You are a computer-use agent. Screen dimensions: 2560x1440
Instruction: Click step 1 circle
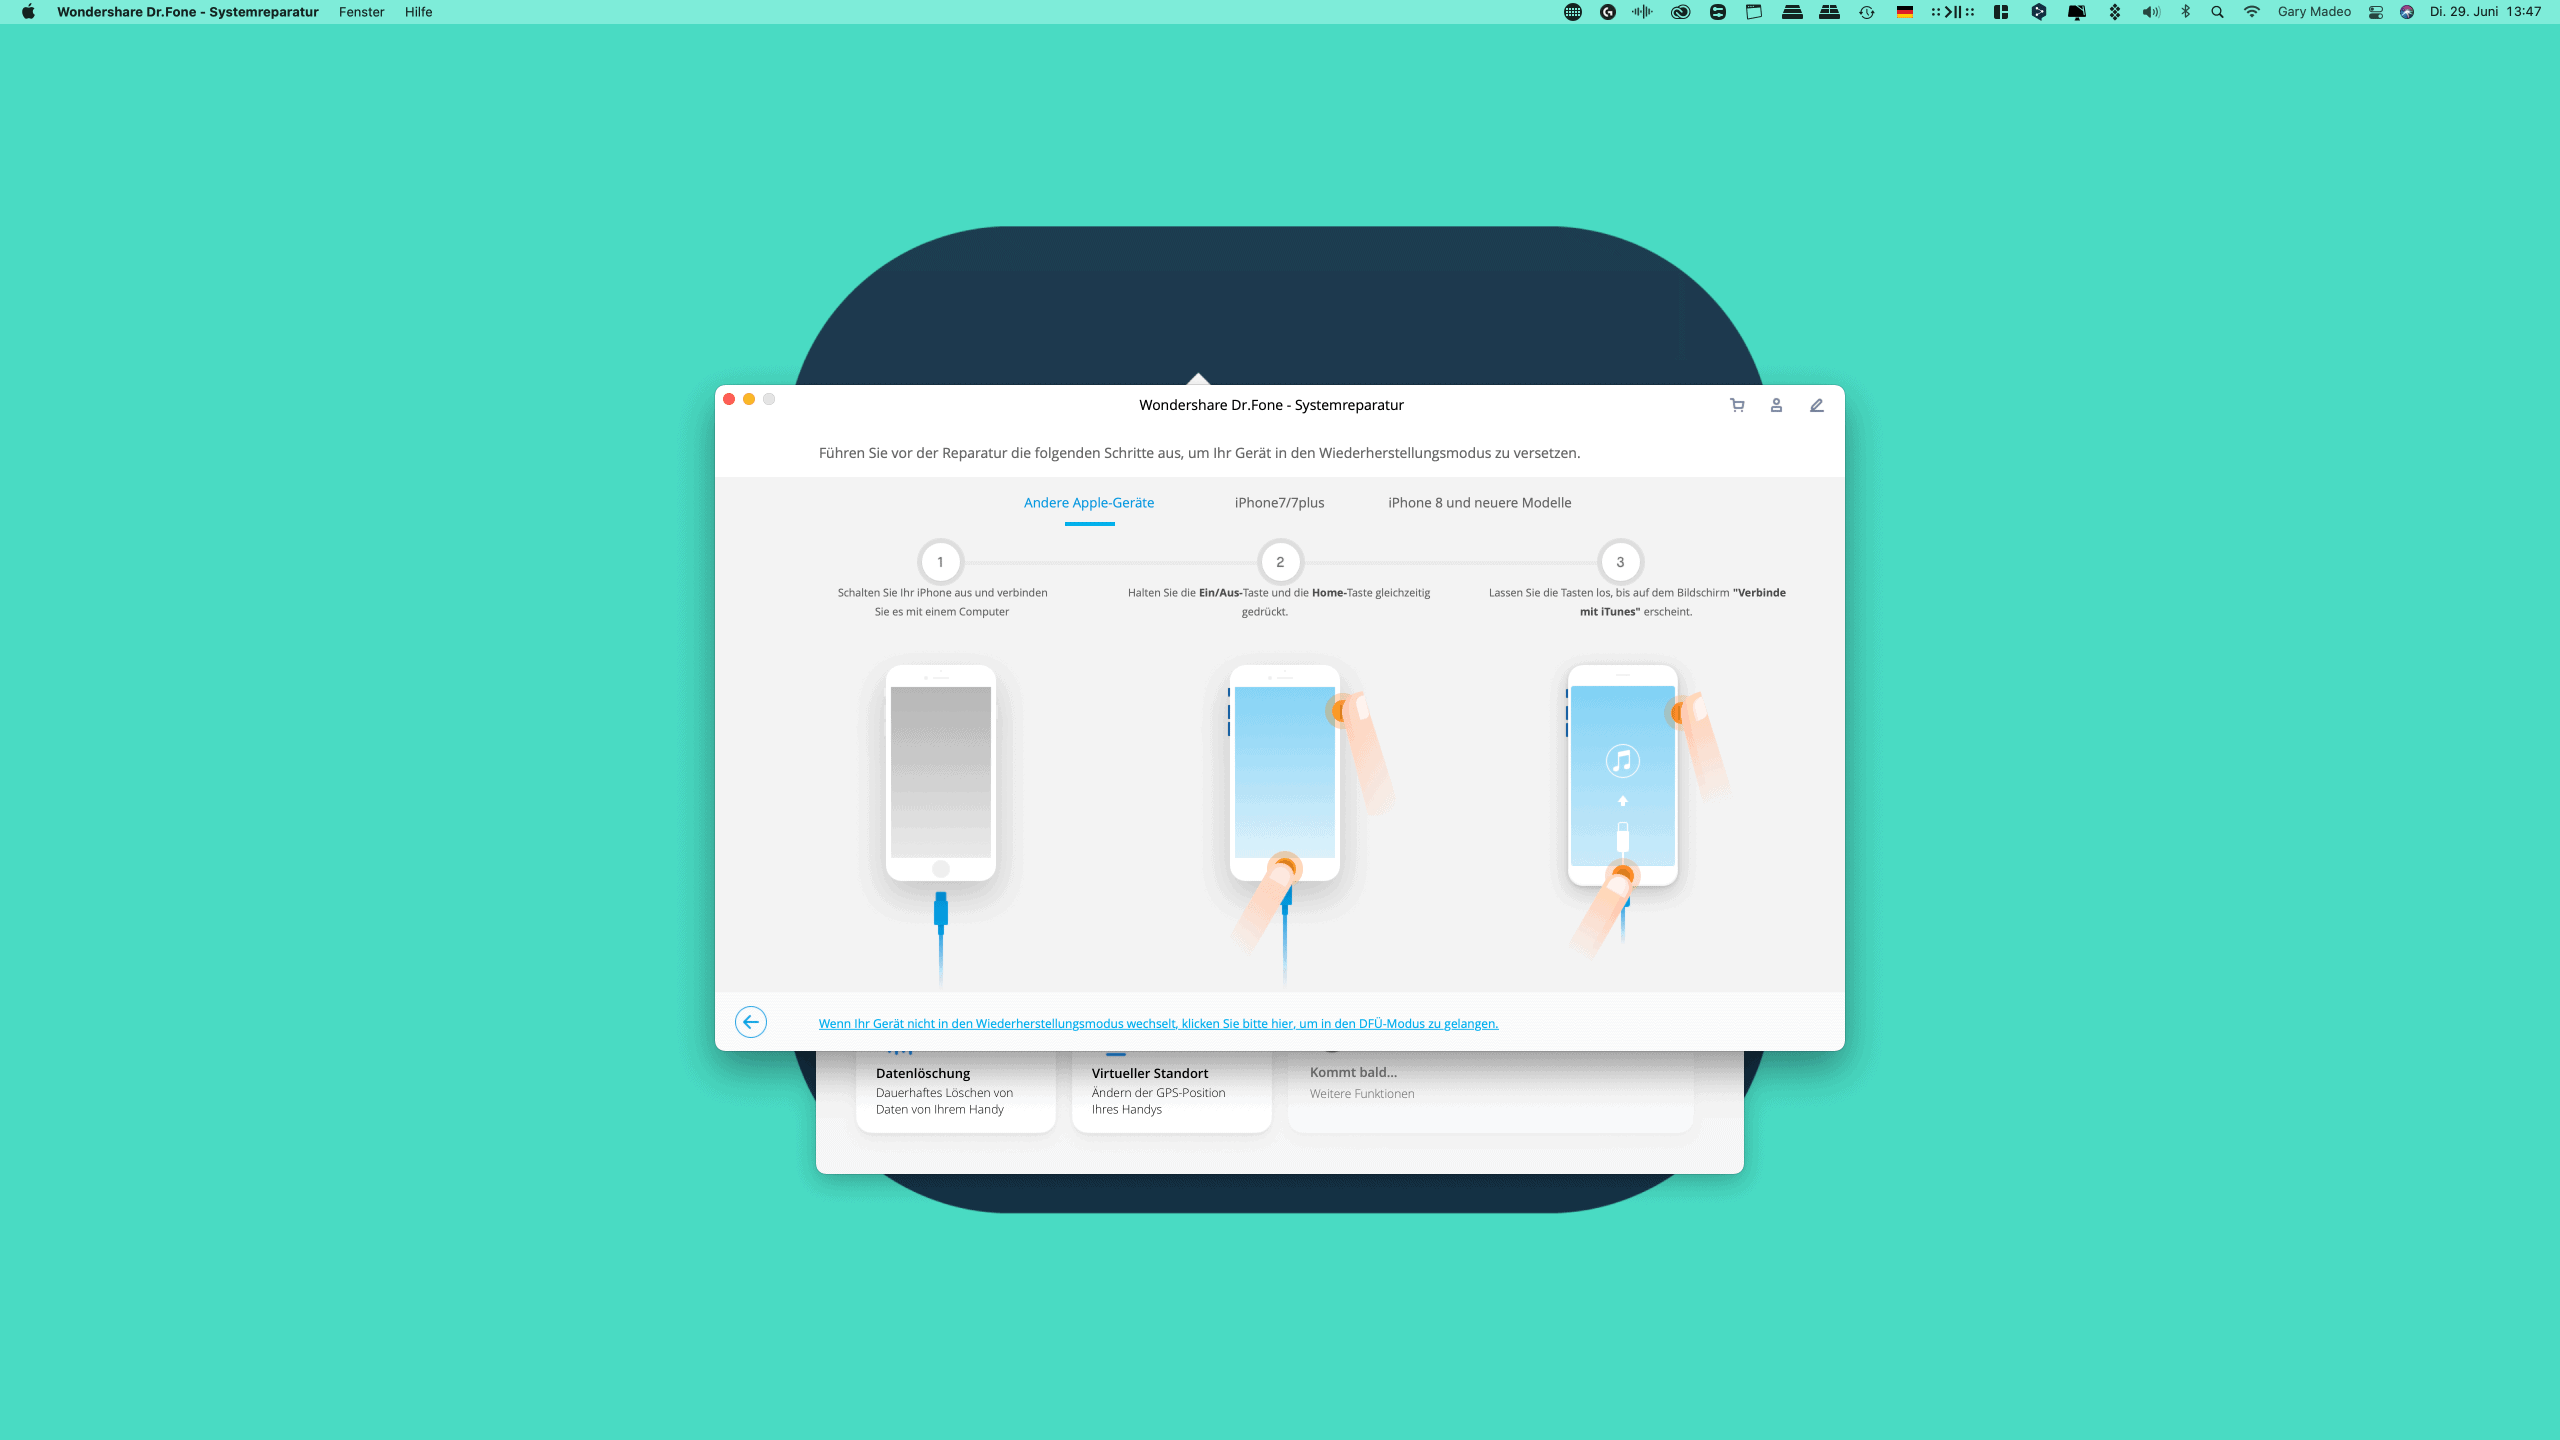(940, 562)
